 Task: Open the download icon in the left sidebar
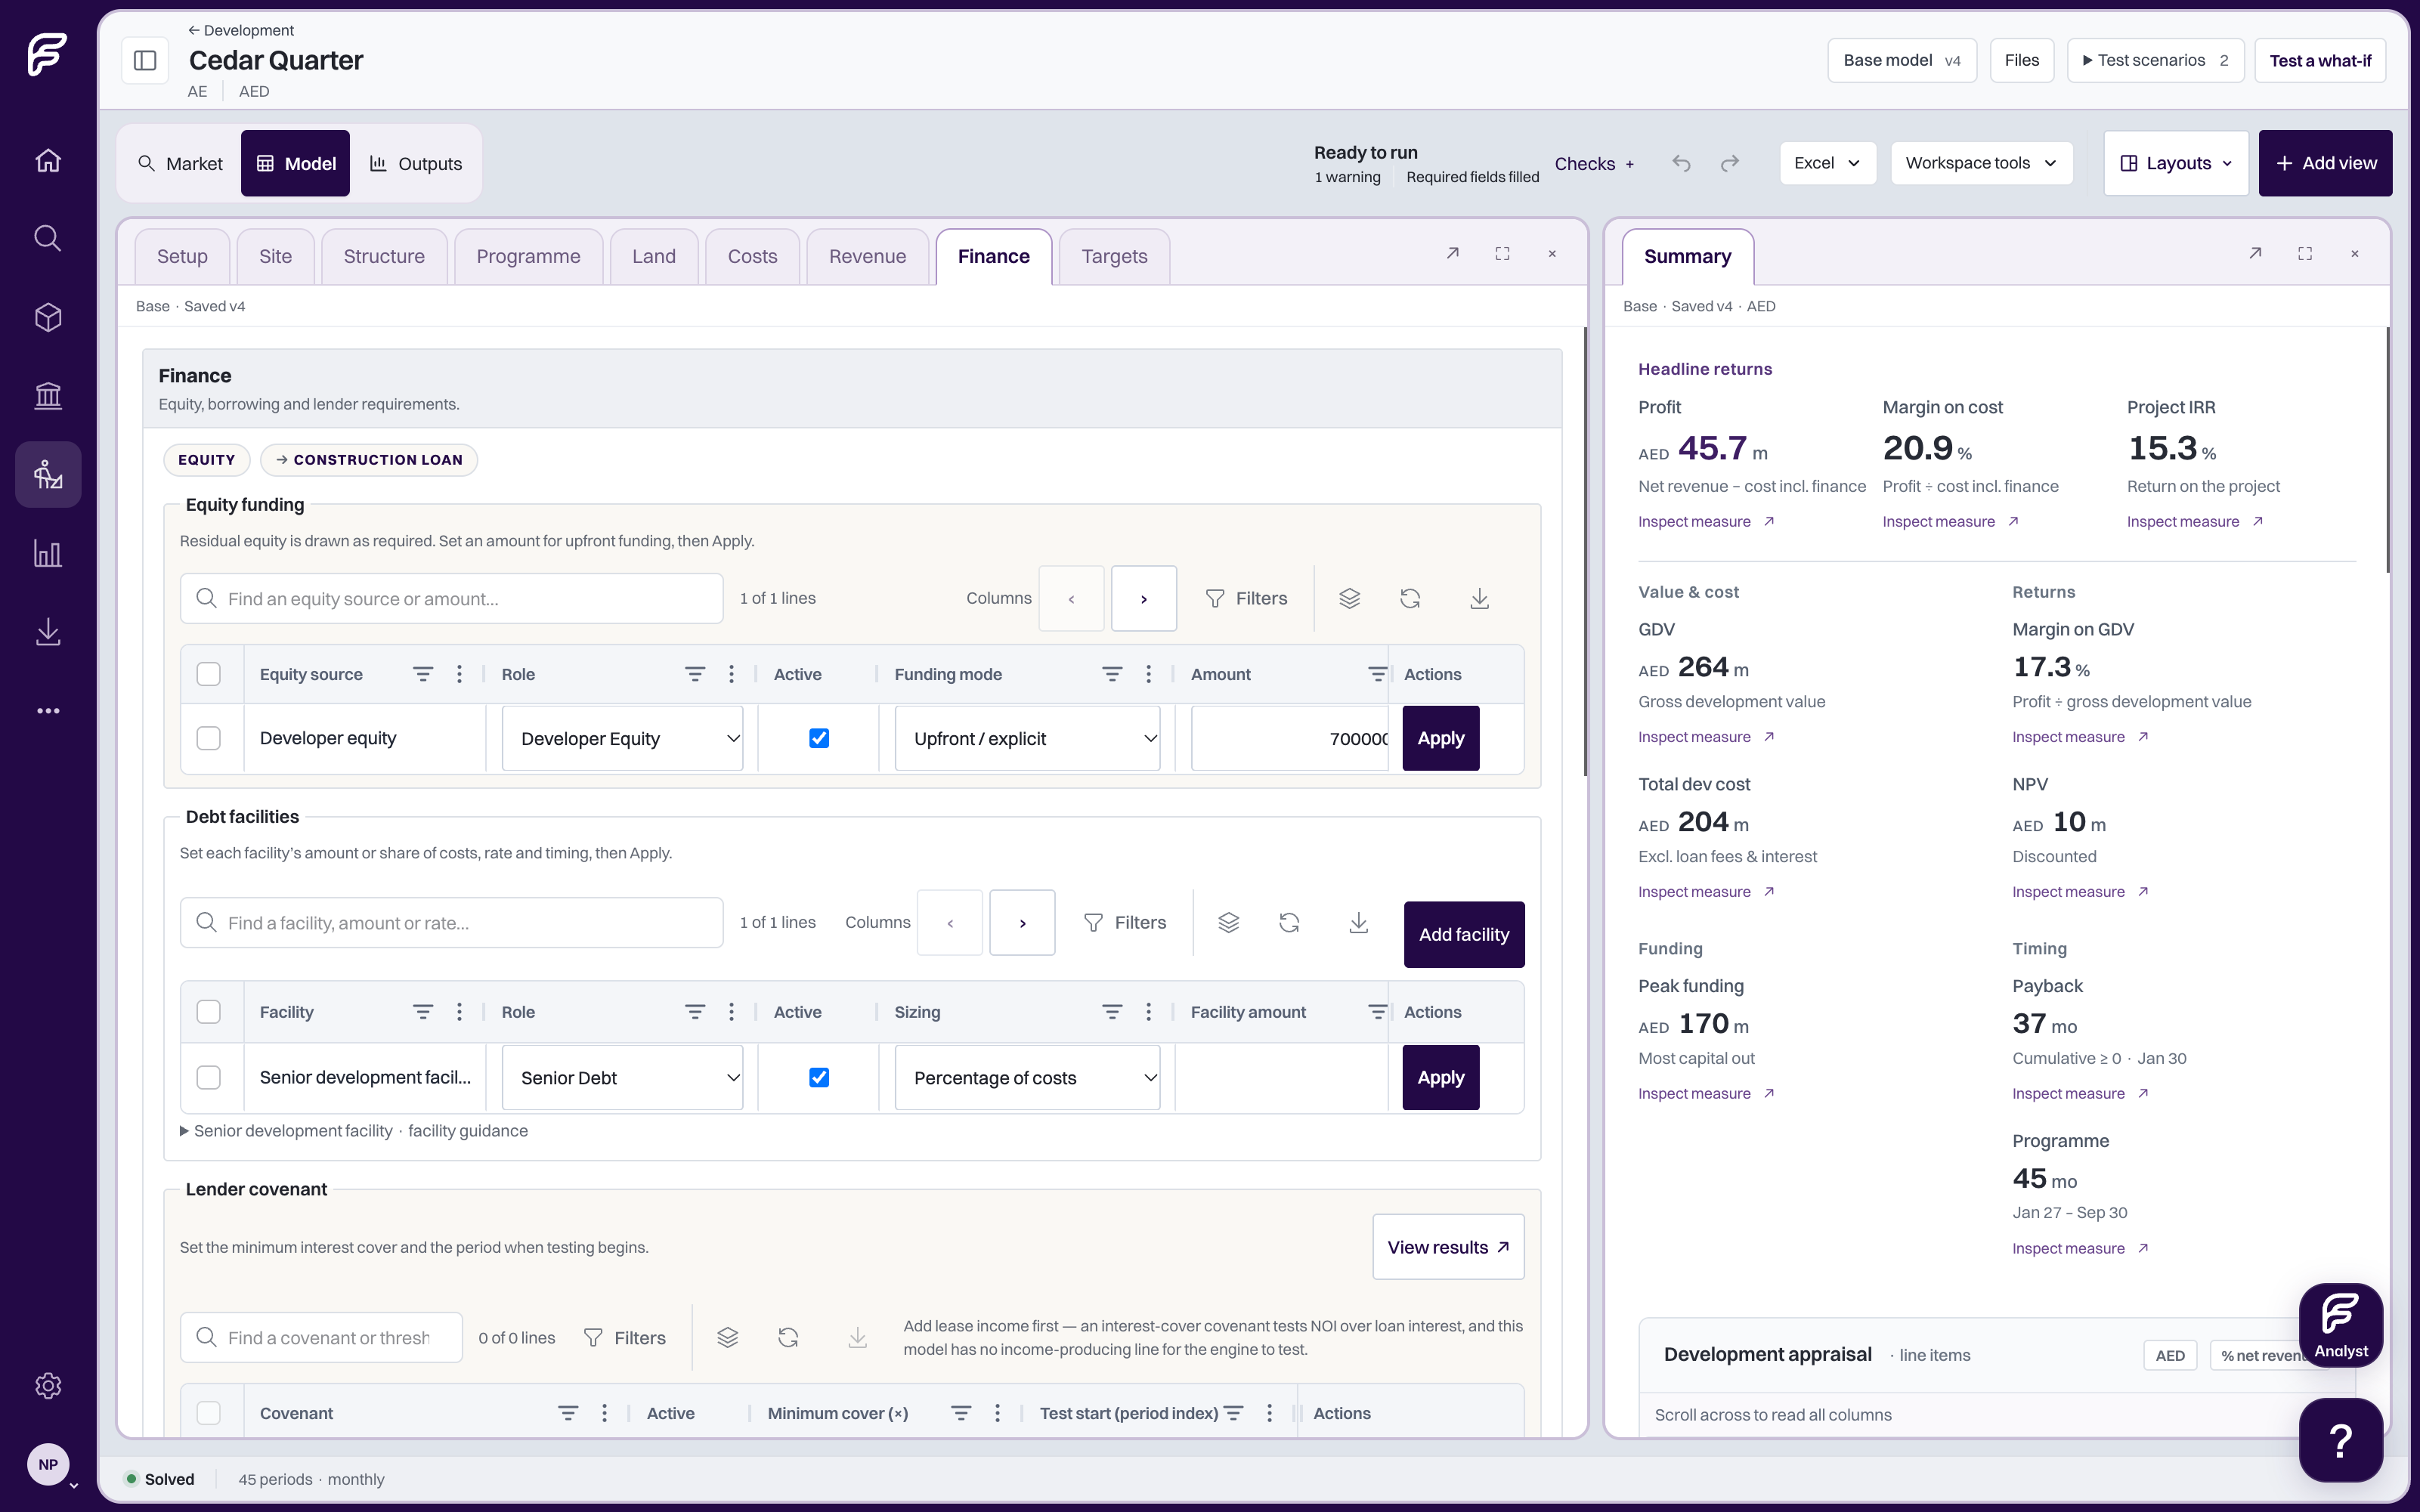[48, 632]
